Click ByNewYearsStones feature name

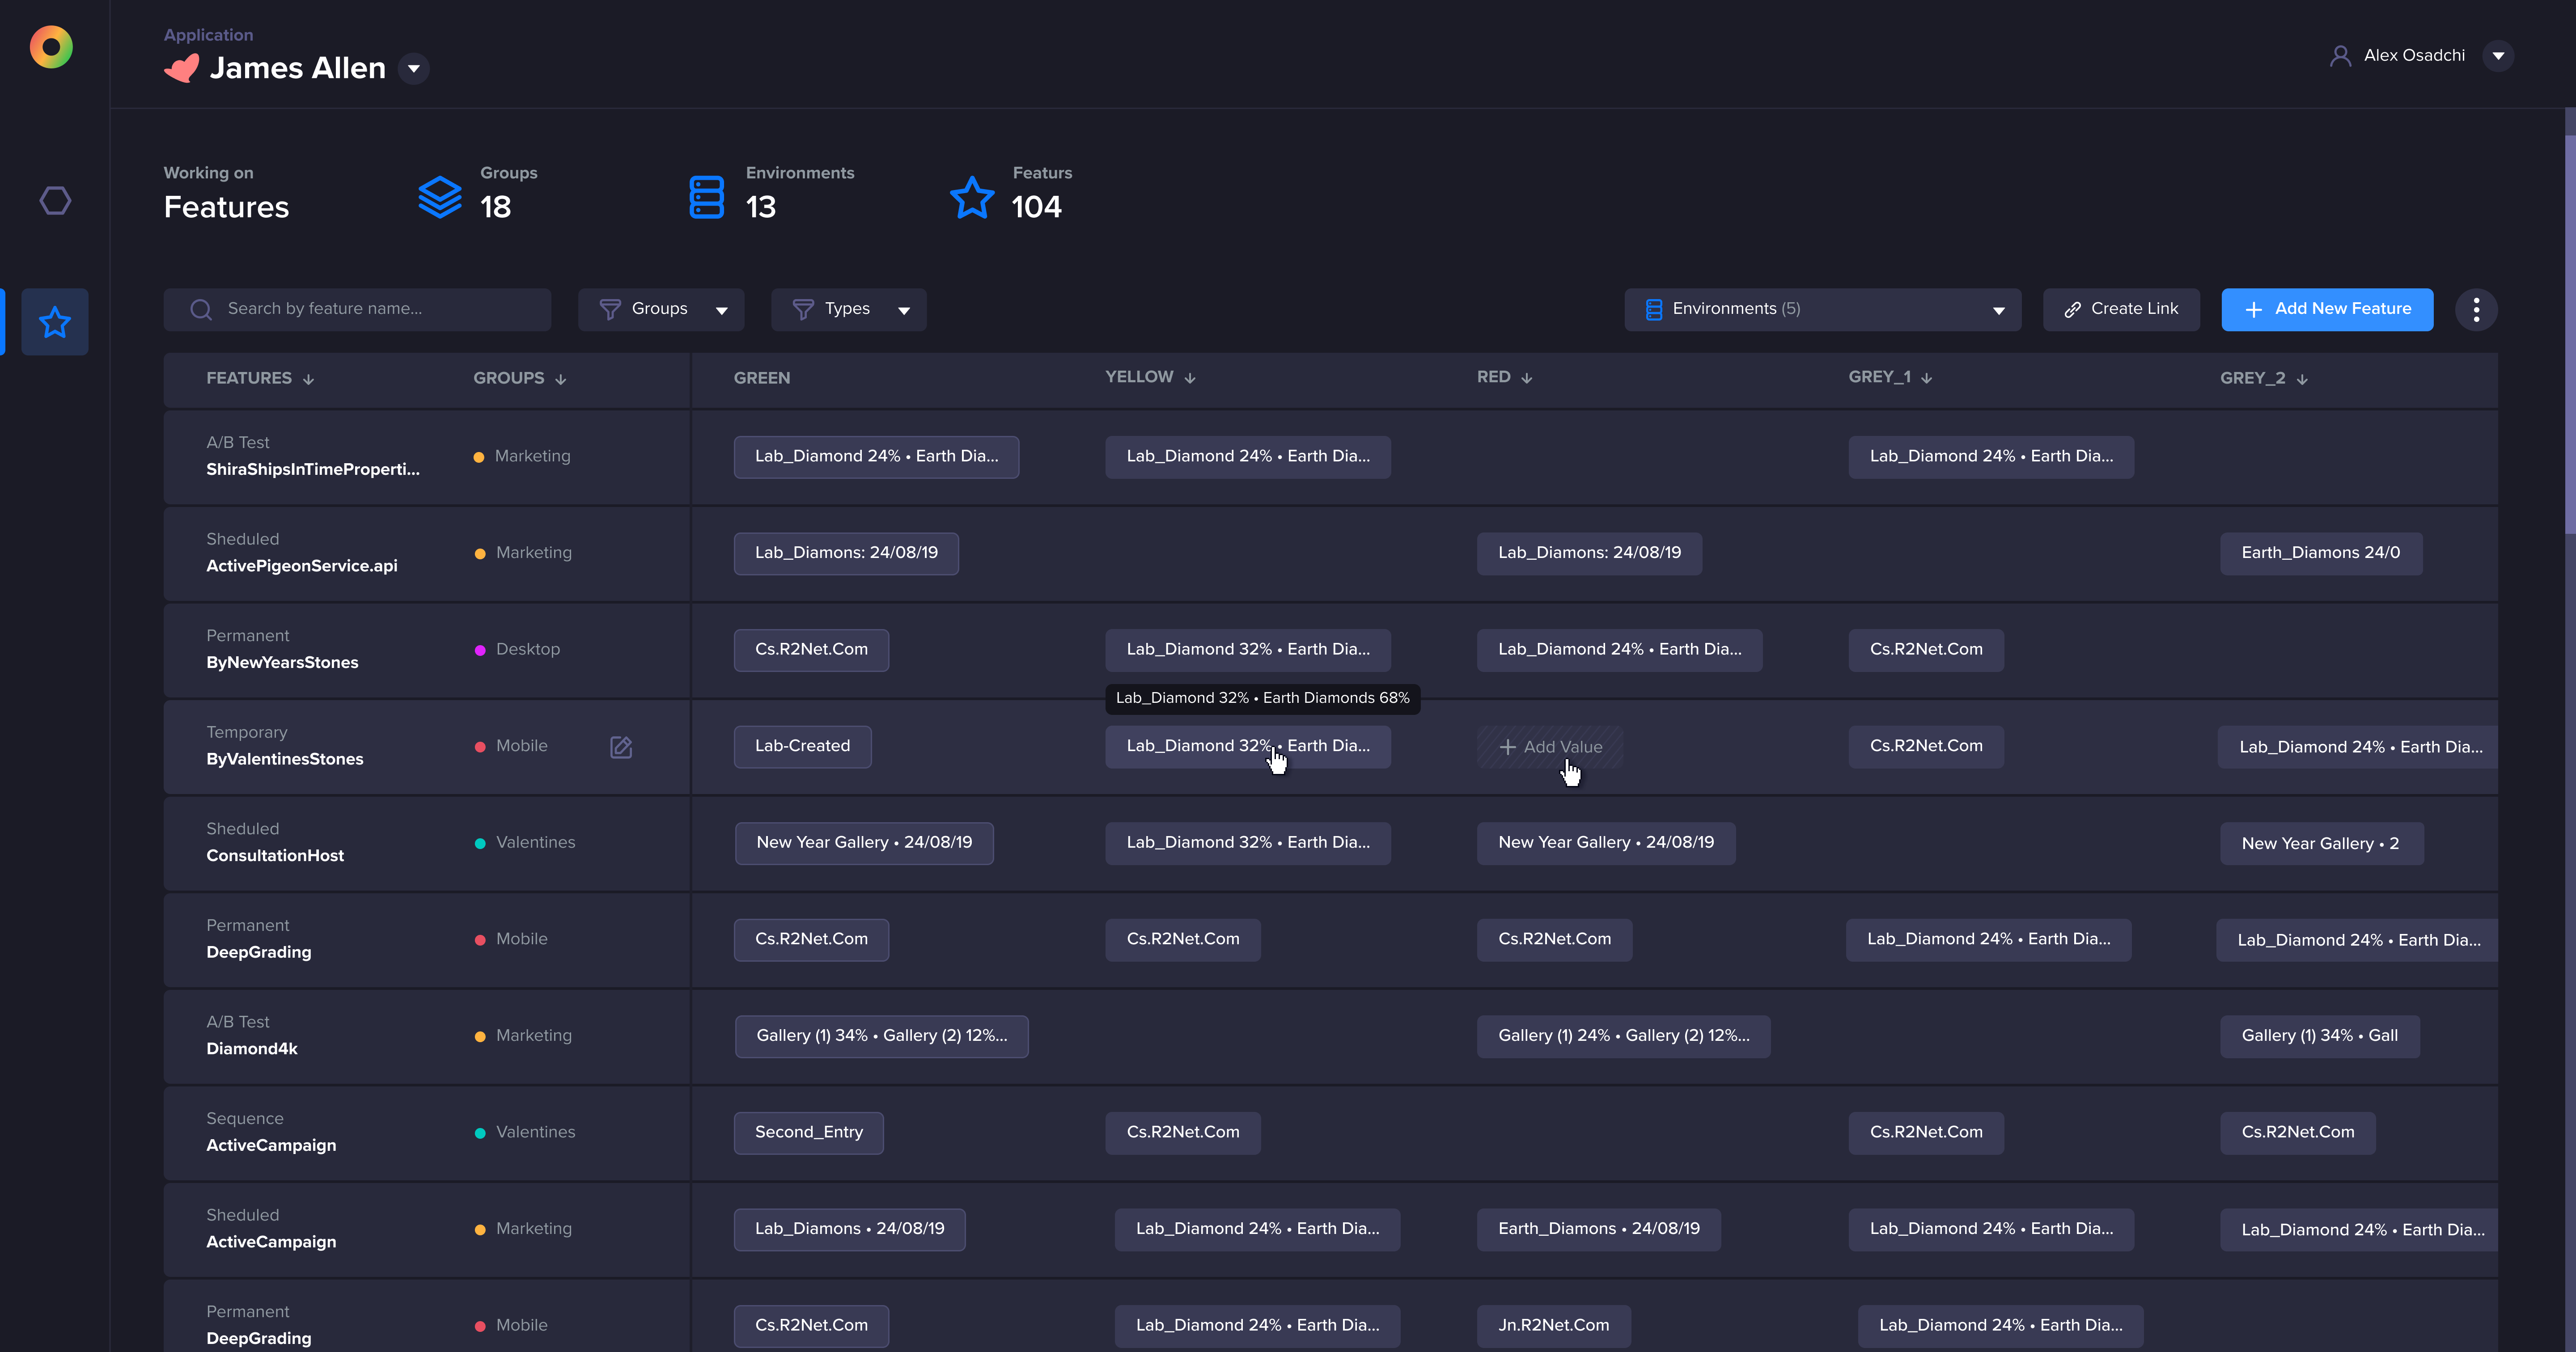pyautogui.click(x=282, y=663)
